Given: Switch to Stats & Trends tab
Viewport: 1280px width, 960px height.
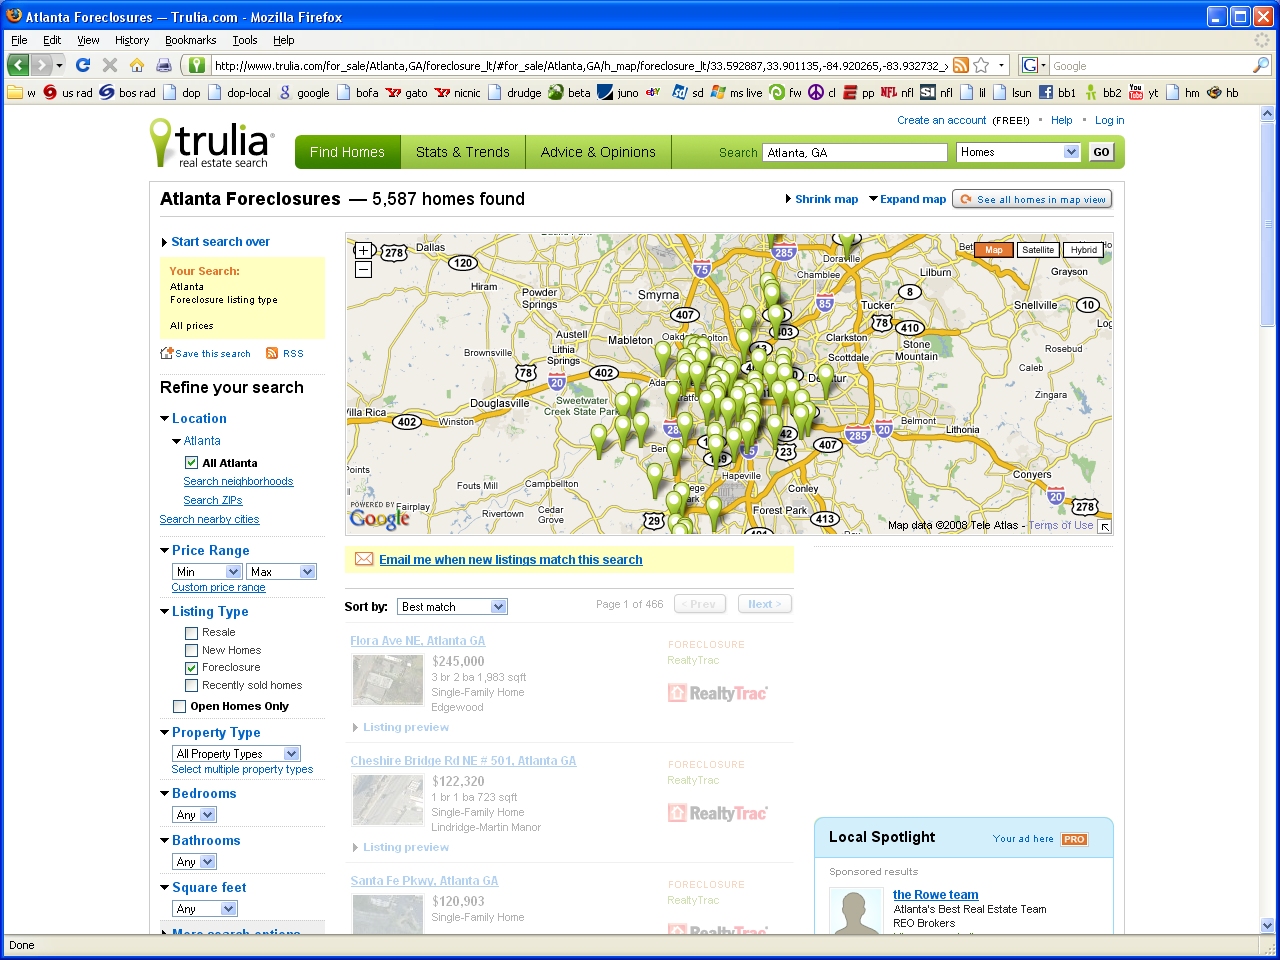Looking at the screenshot, I should click(x=463, y=152).
